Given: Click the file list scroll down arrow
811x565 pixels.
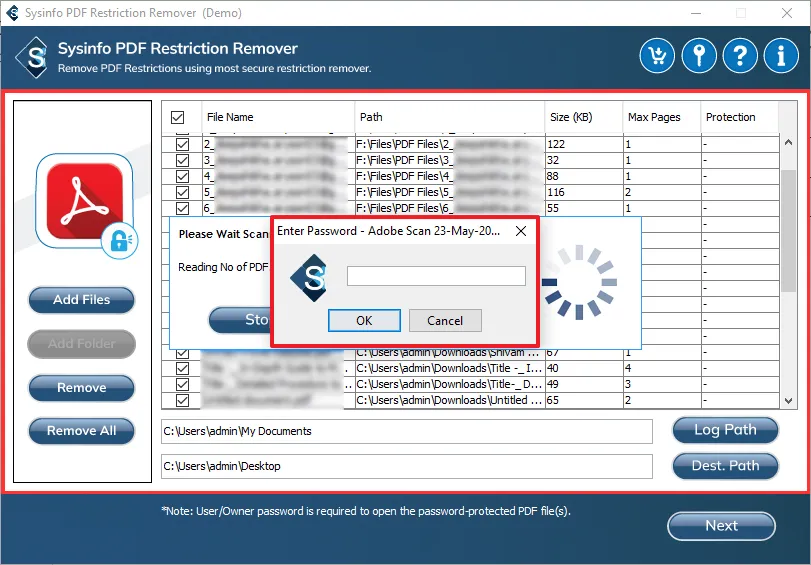Looking at the screenshot, I should 788,401.
